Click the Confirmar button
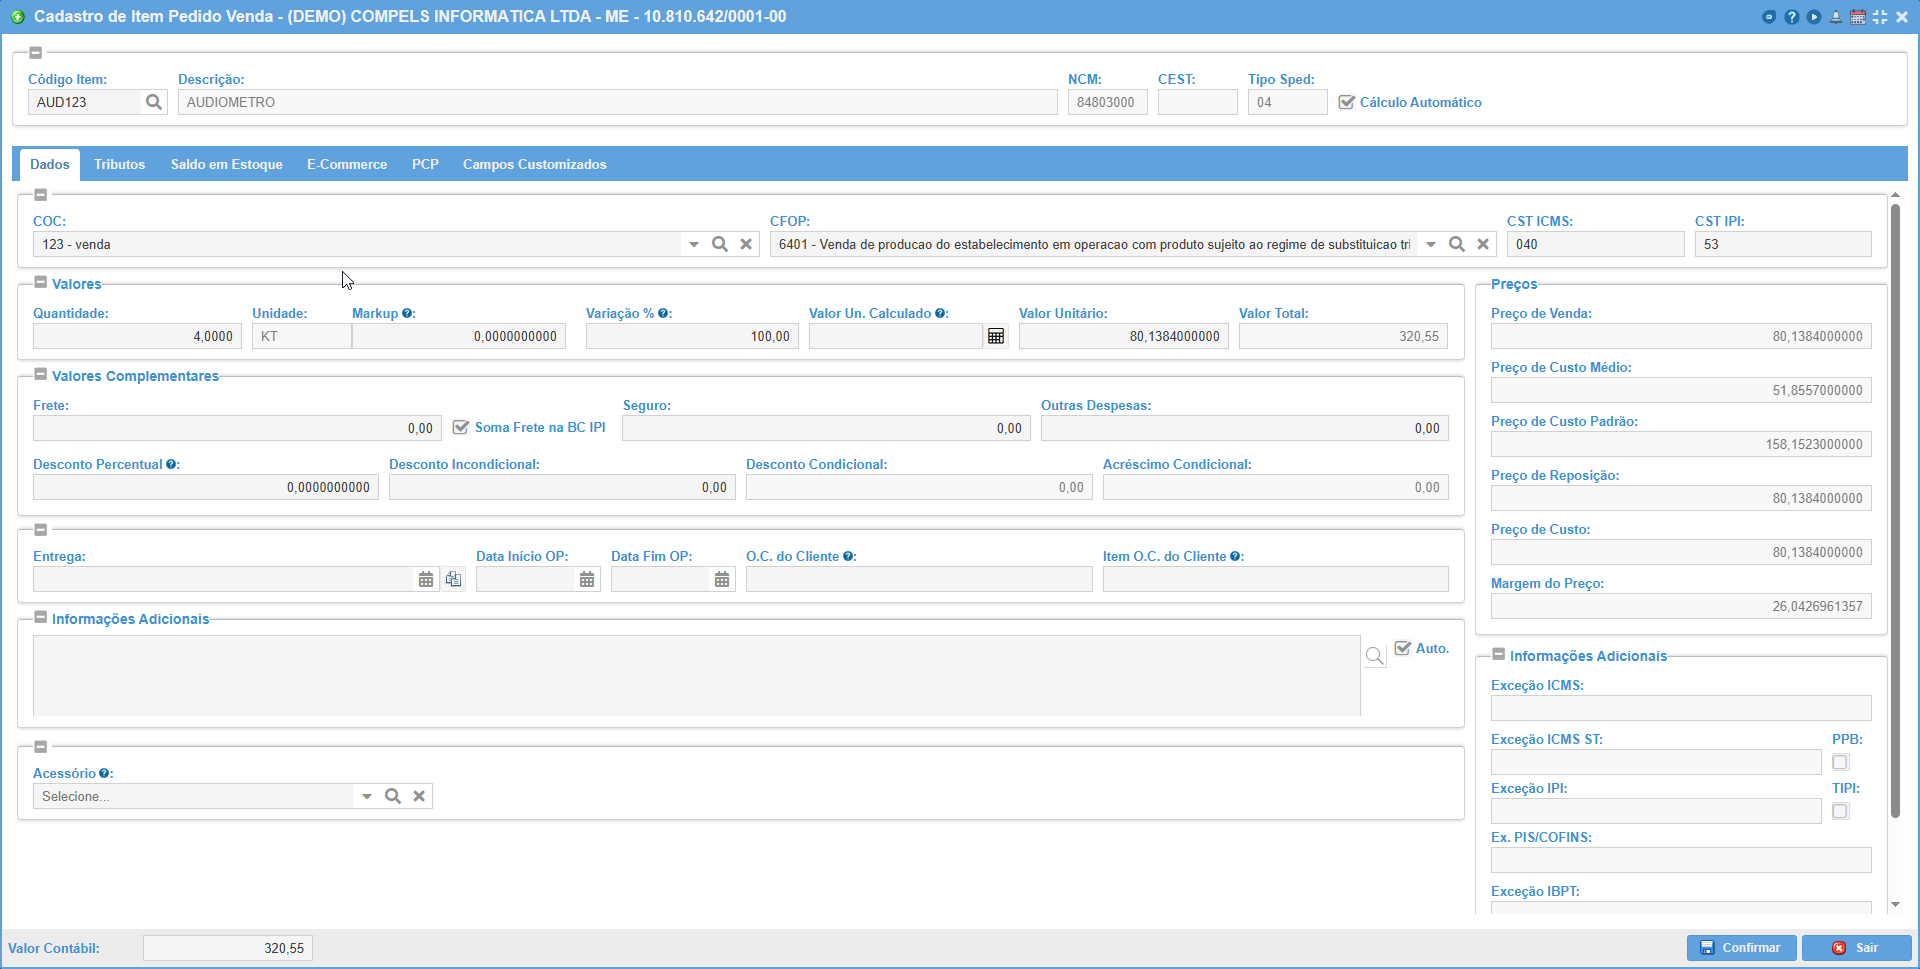The image size is (1920, 969). (1741, 948)
